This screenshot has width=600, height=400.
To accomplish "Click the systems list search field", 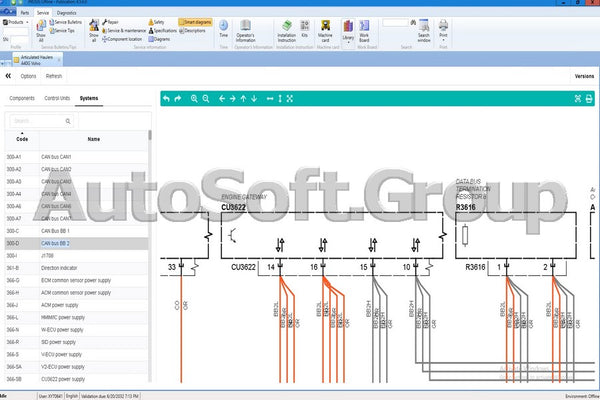I will [x=41, y=121].
